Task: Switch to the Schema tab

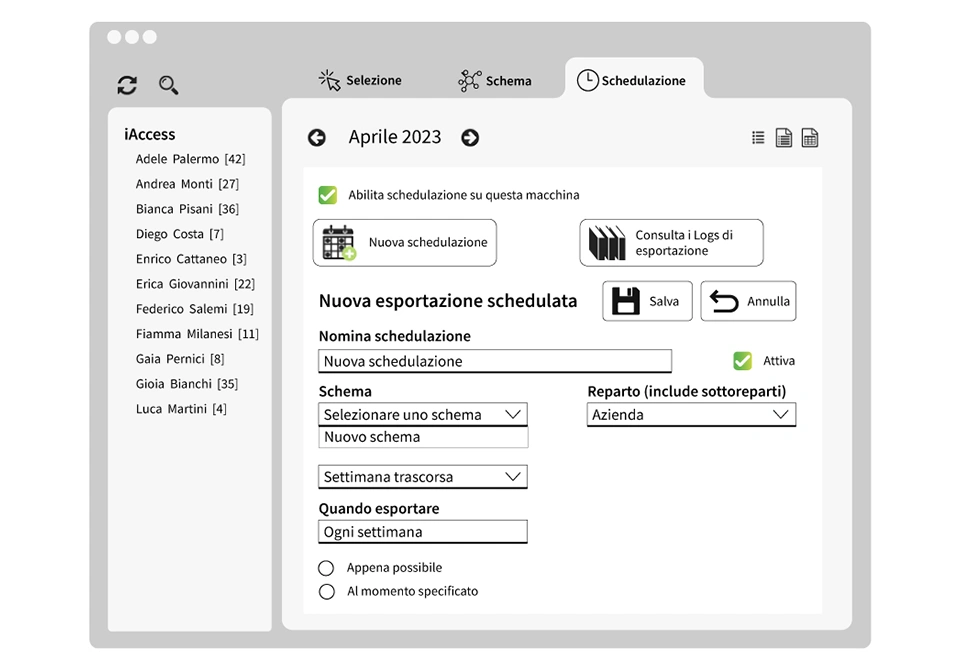Action: [x=495, y=80]
